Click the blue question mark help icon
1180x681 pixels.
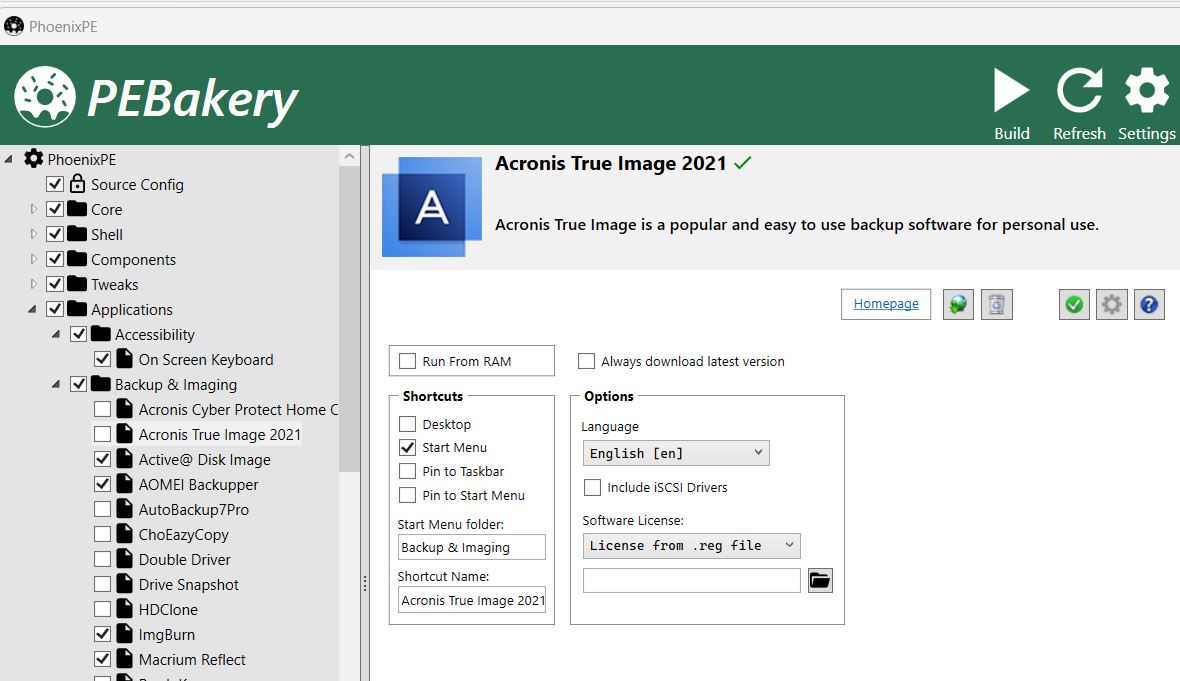point(1149,305)
